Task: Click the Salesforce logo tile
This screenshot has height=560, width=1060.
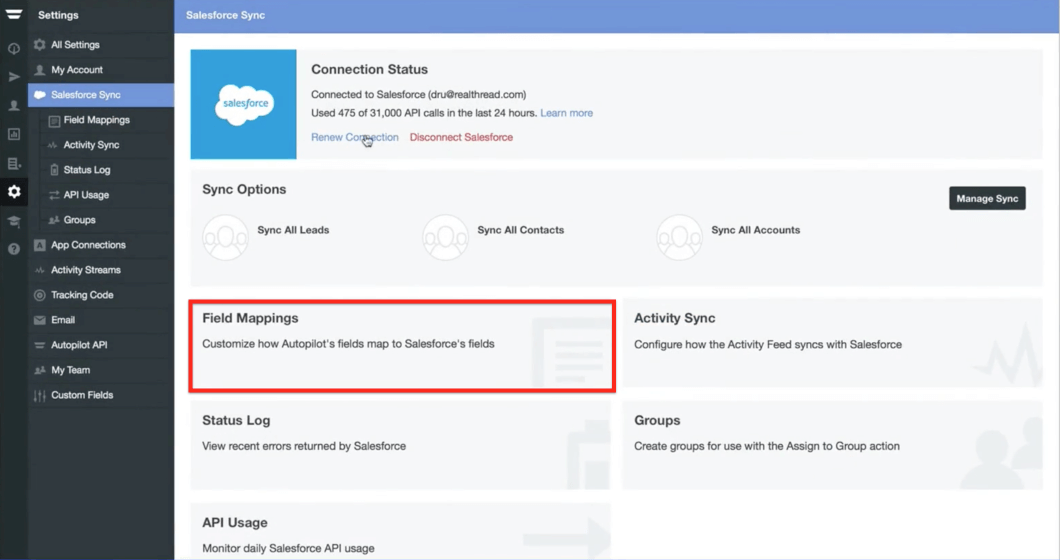Action: pos(243,104)
